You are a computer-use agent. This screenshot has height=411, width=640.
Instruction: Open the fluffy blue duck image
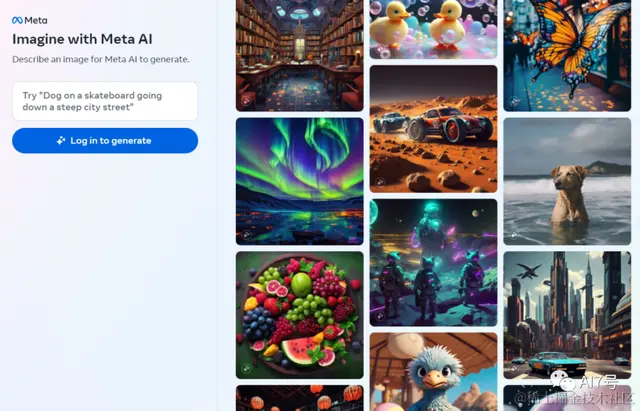coord(433,372)
